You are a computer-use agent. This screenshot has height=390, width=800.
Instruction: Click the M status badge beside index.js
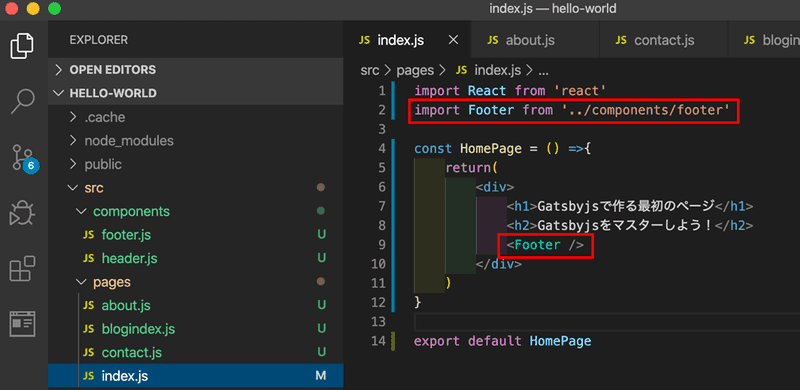[x=321, y=376]
